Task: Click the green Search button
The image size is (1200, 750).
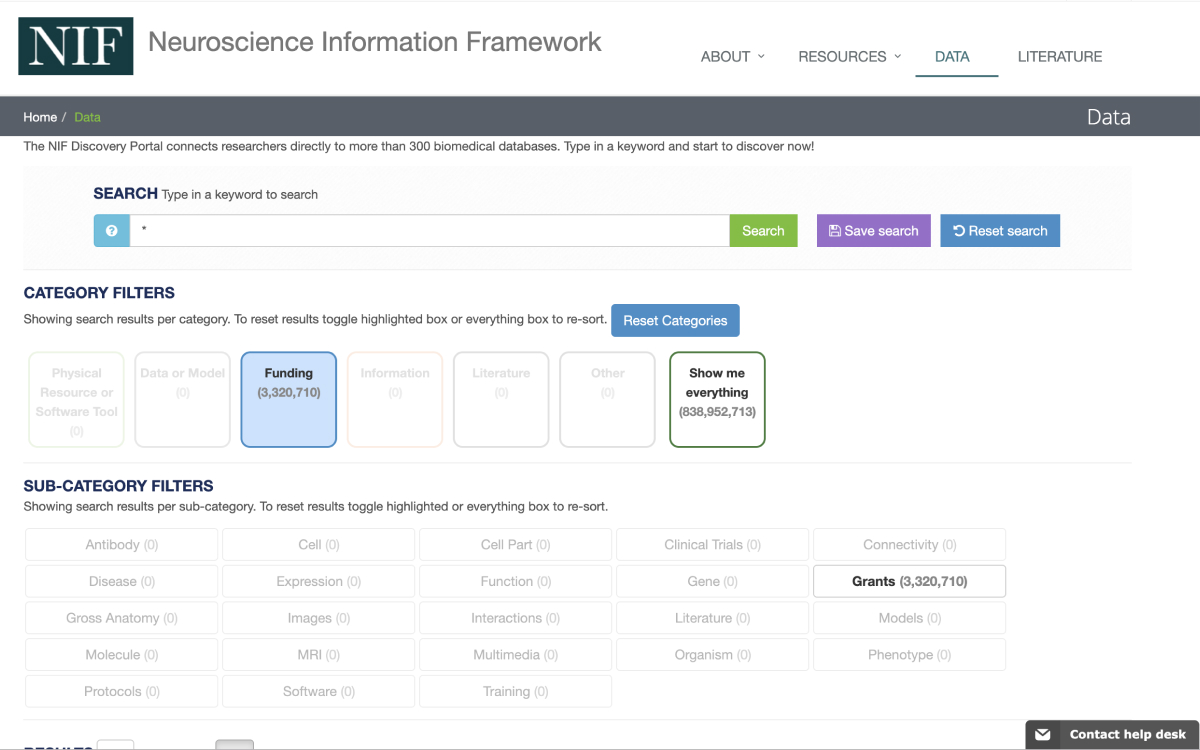Action: [763, 231]
